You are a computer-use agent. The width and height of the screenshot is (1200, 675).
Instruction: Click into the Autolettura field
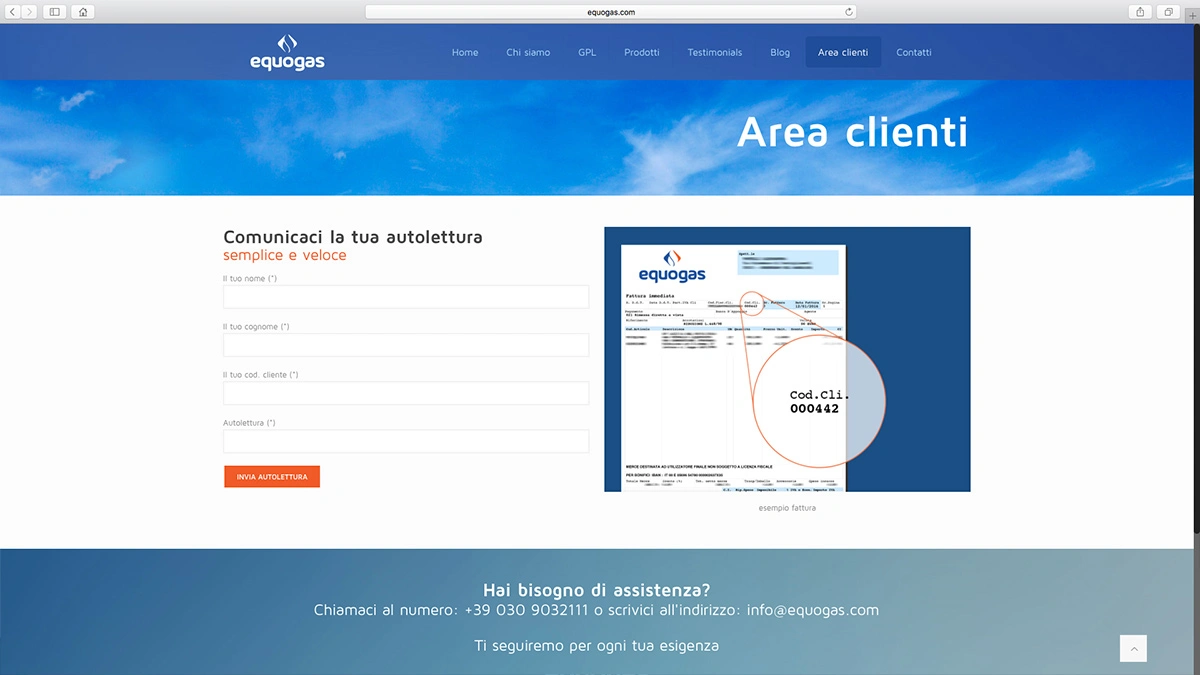pyautogui.click(x=406, y=441)
